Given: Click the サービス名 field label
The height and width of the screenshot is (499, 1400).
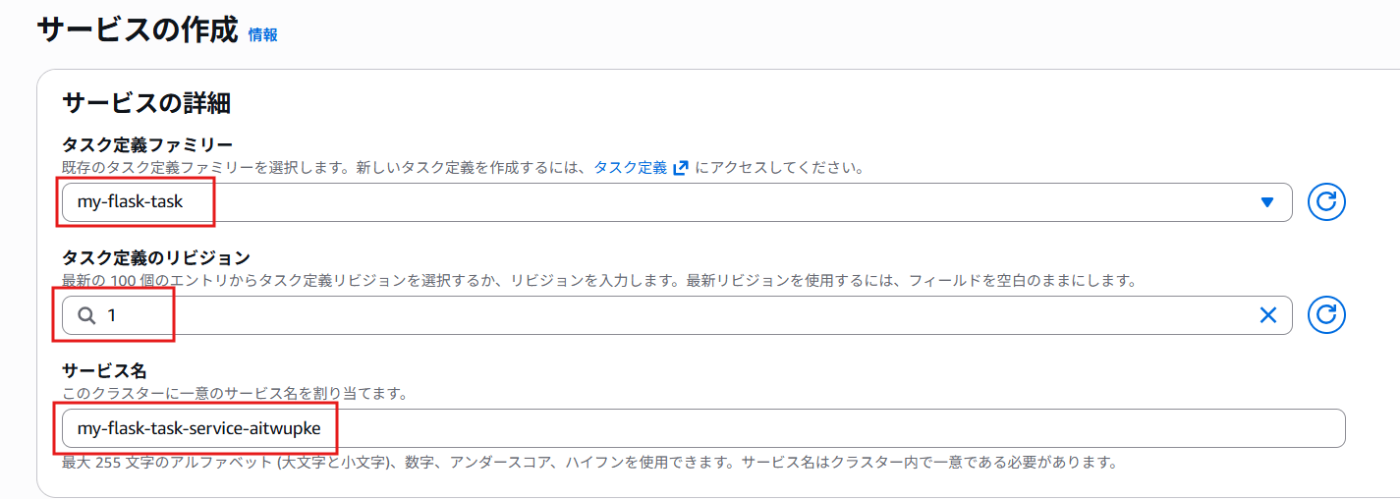Looking at the screenshot, I should click(104, 371).
